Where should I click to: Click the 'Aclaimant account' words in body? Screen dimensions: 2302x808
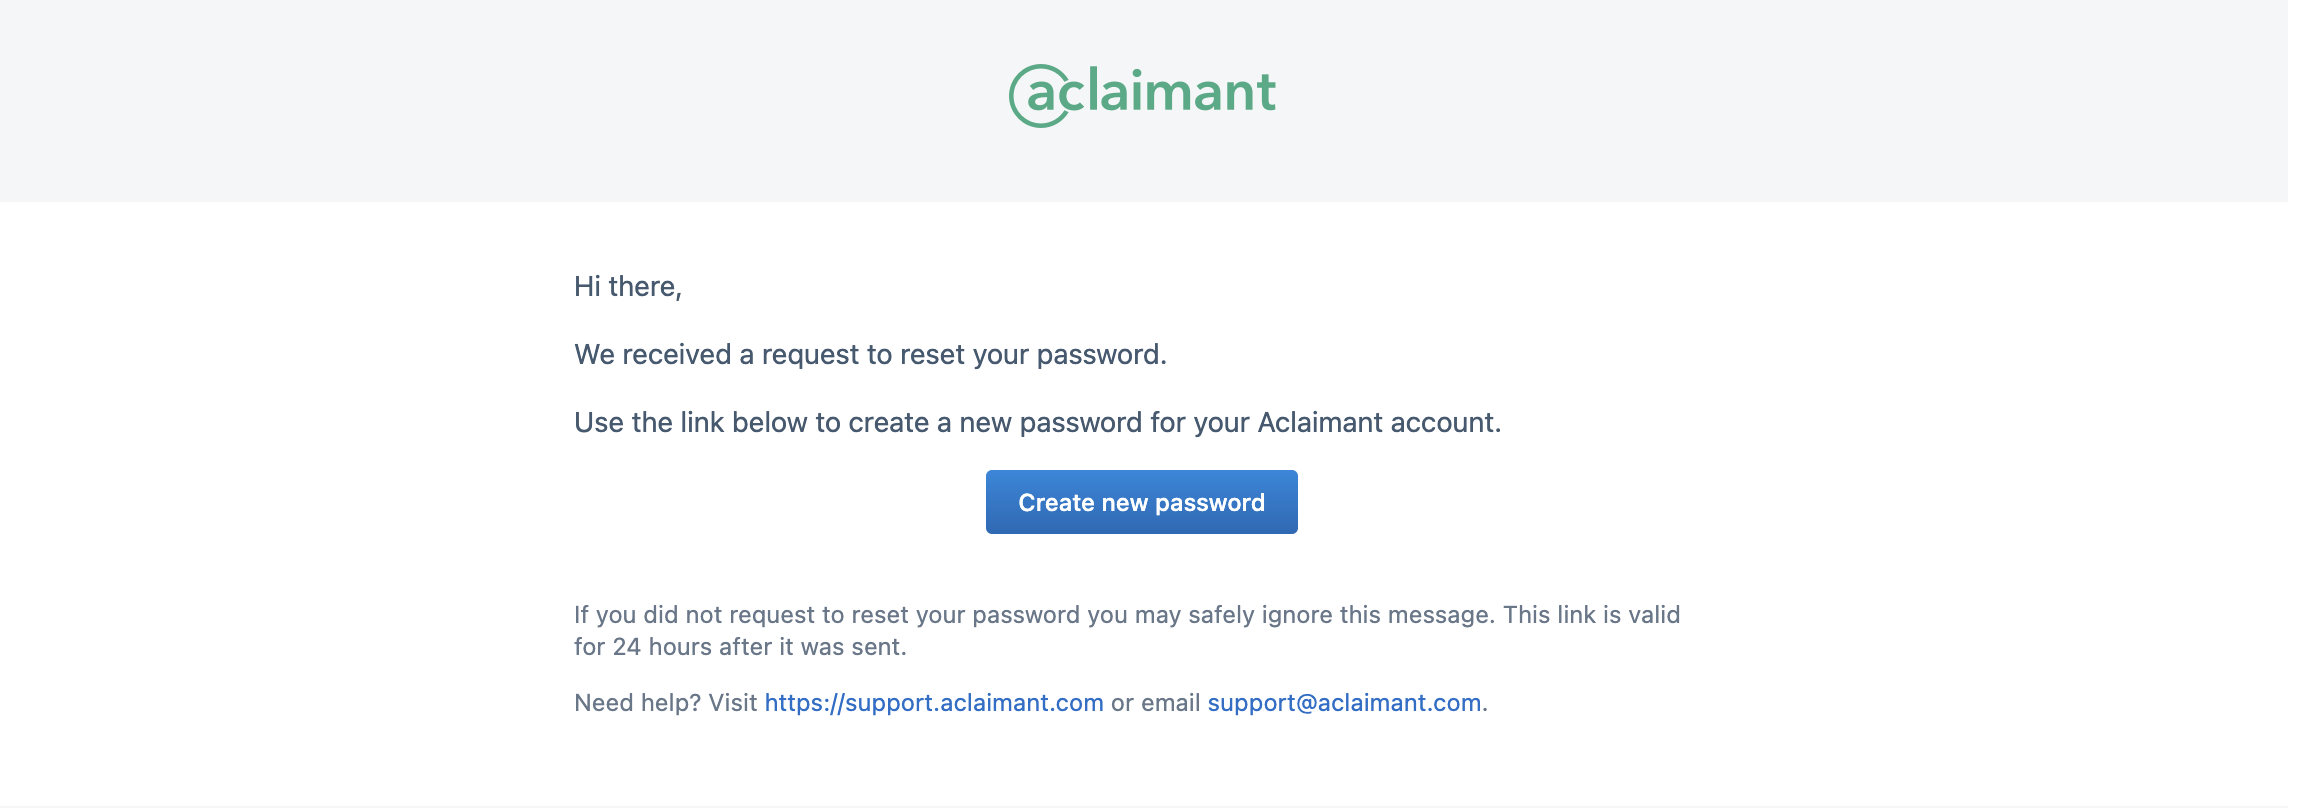[1377, 423]
